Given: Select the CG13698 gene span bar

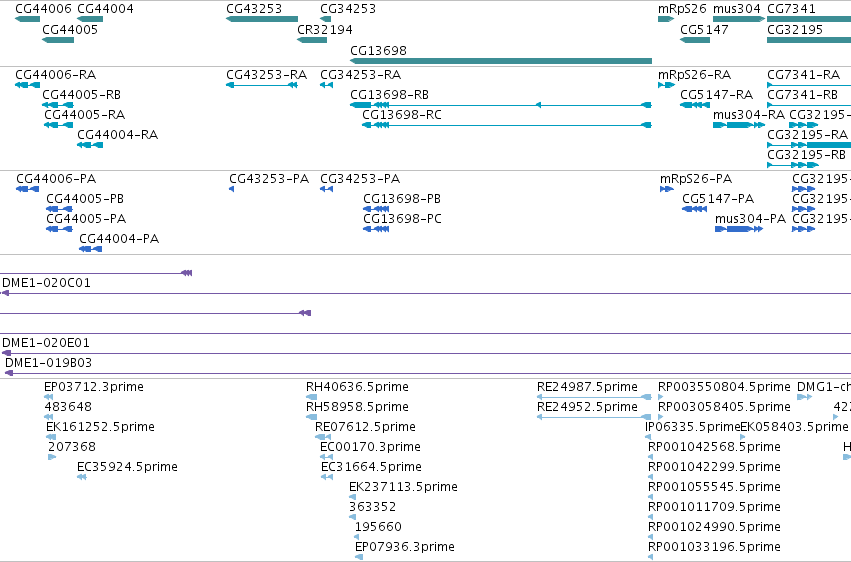Looking at the screenshot, I should [501, 61].
